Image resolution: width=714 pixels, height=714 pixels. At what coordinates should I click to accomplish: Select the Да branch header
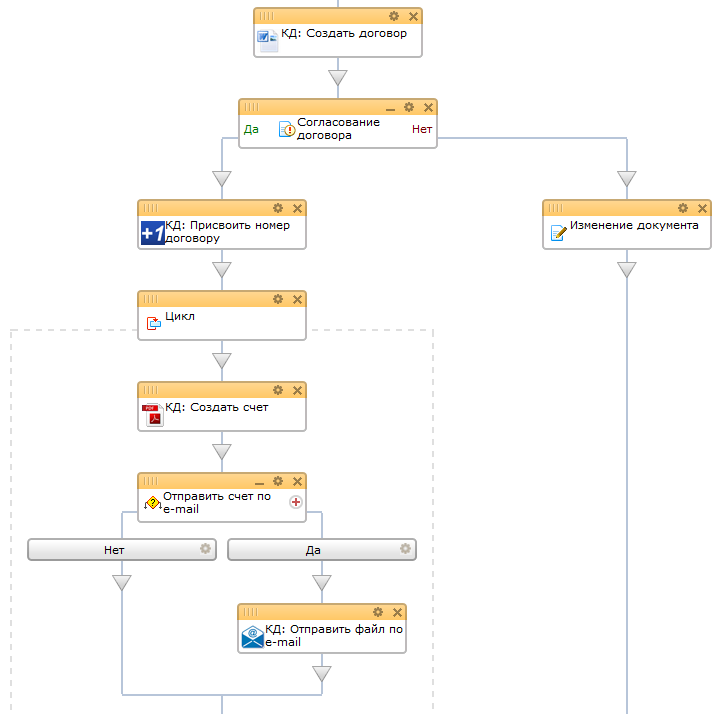point(313,549)
